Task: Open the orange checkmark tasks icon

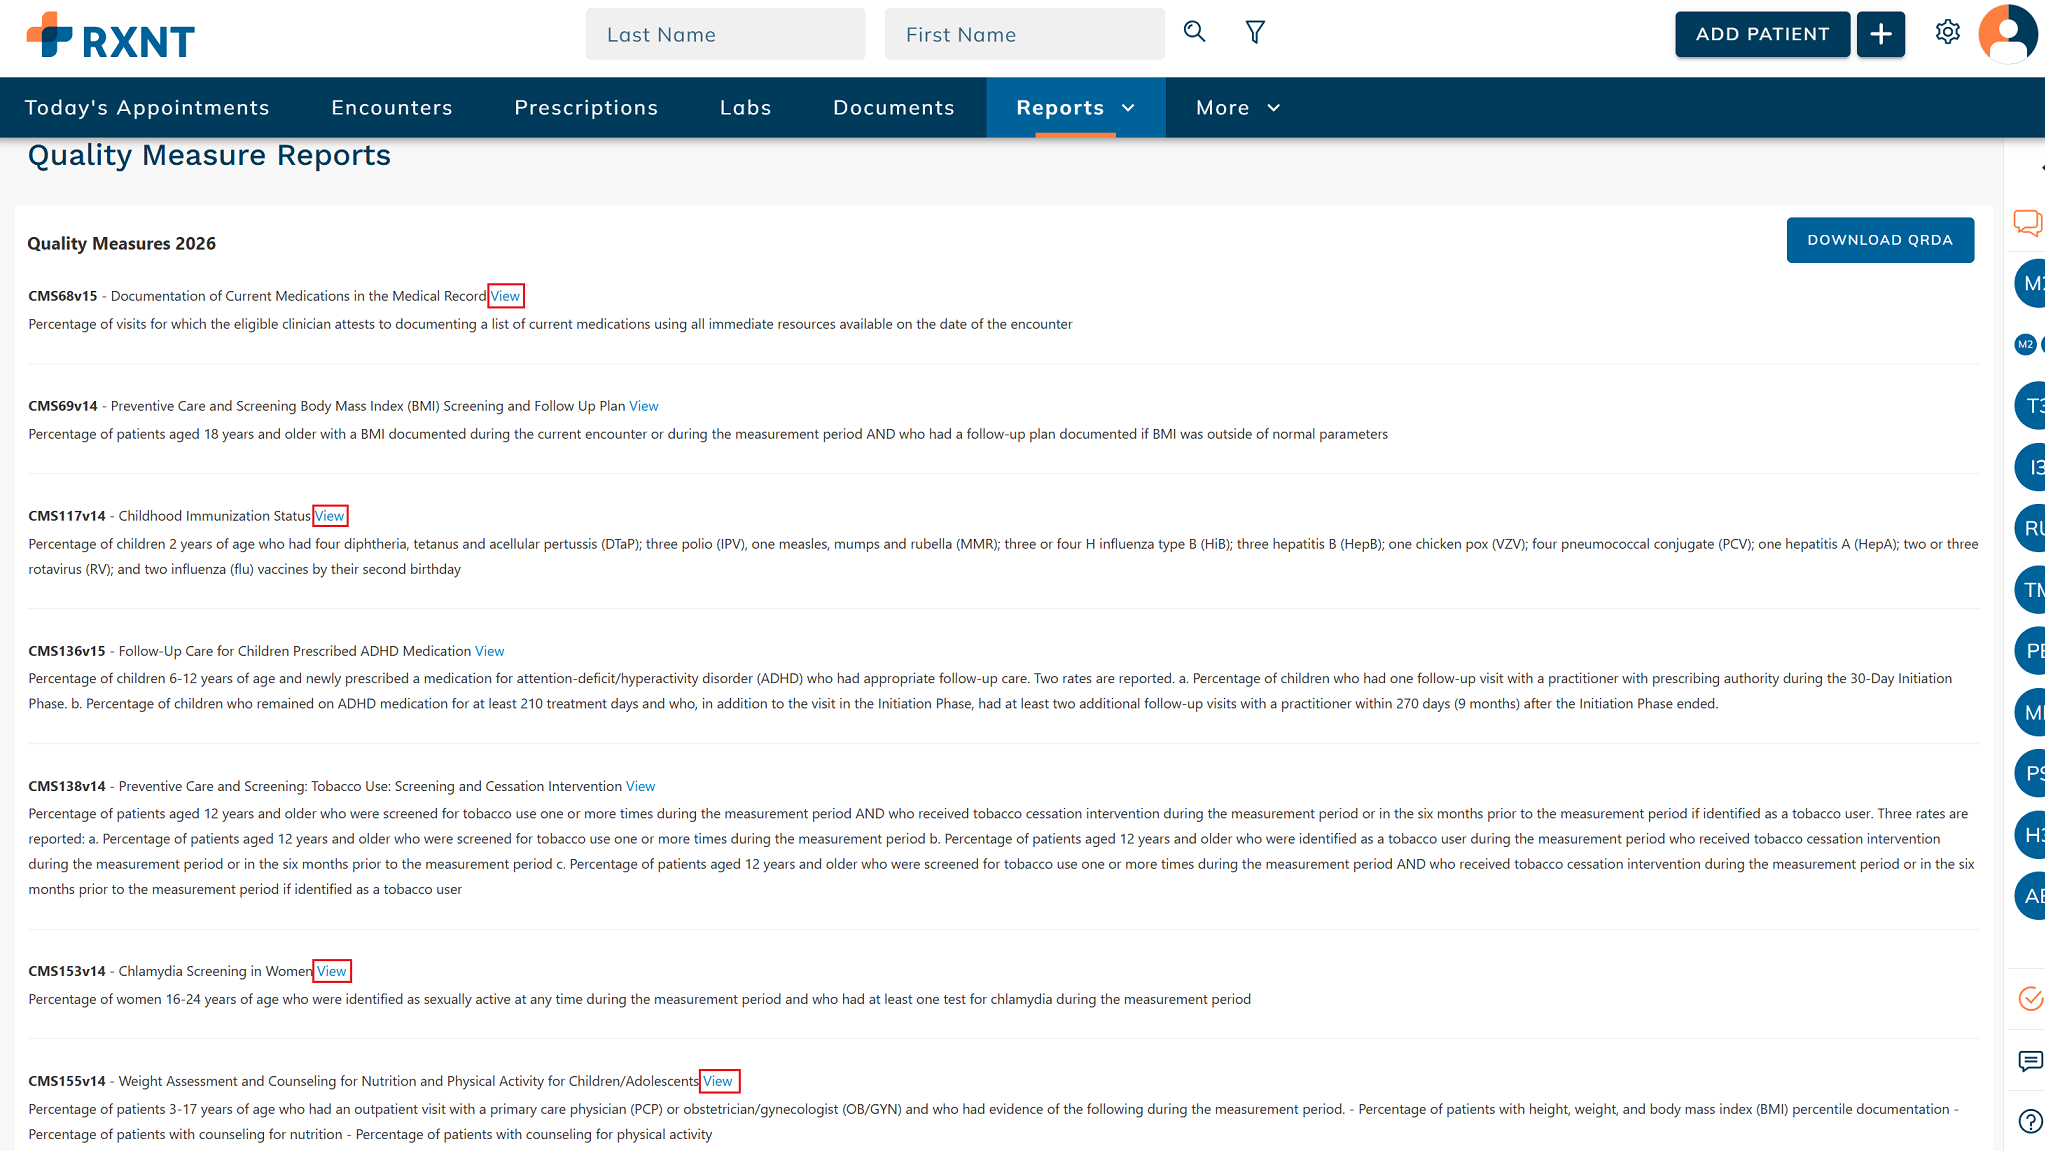Action: [2030, 998]
